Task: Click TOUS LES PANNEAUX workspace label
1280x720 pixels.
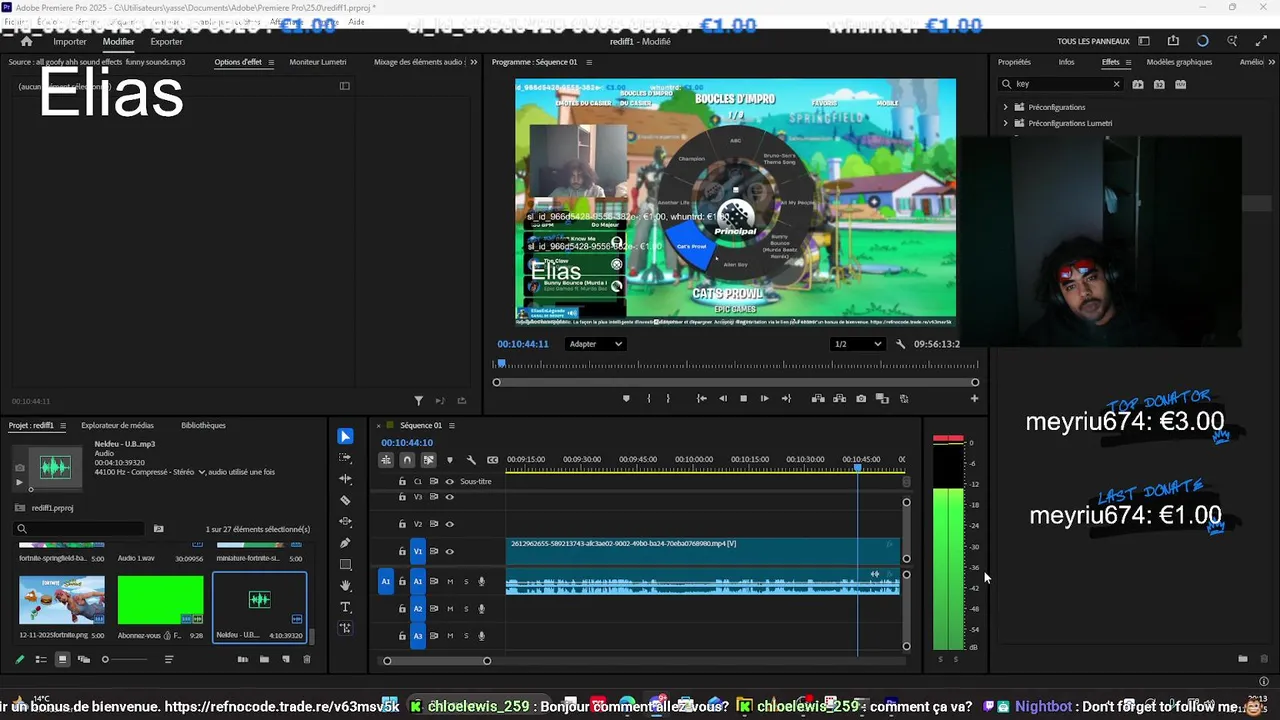Action: pos(1094,42)
